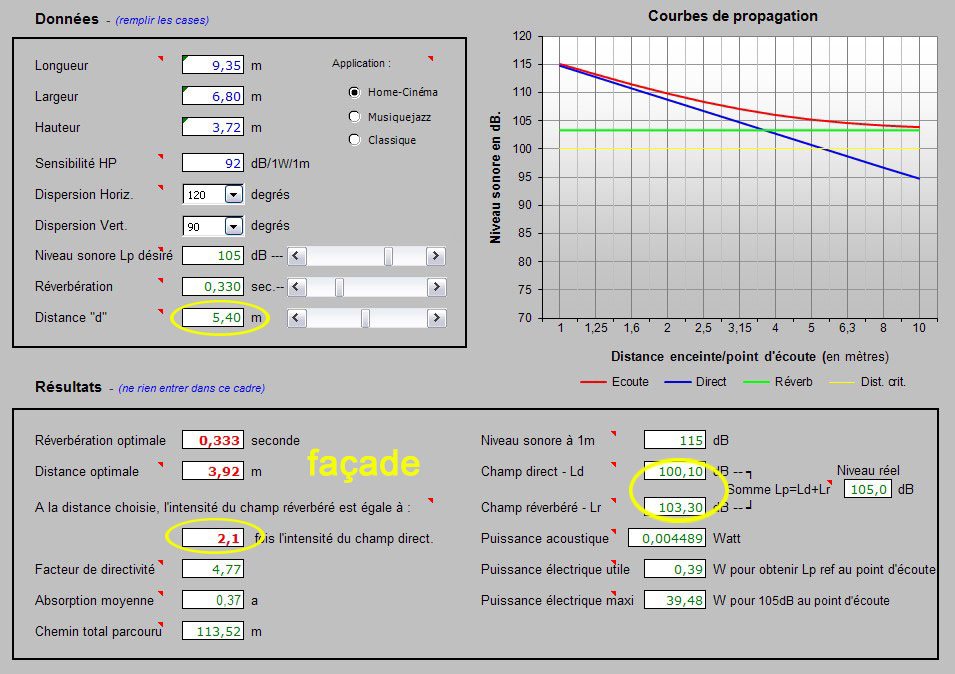Decrease Distance "d" with the left arrow

pos(297,319)
